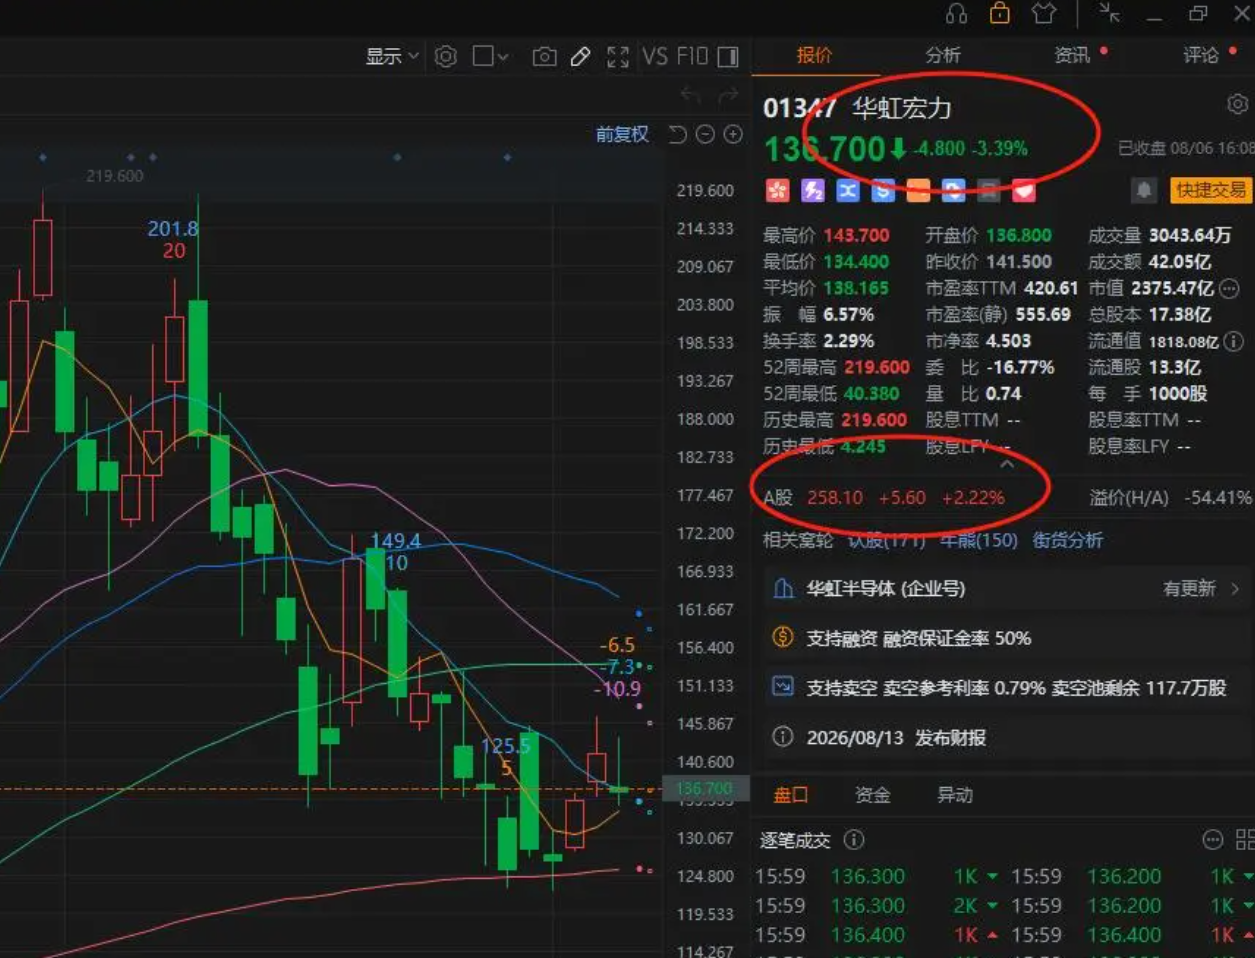This screenshot has height=958, width=1255.
Task: Open 华虹半导体 企业号 company page
Action: tap(885, 588)
